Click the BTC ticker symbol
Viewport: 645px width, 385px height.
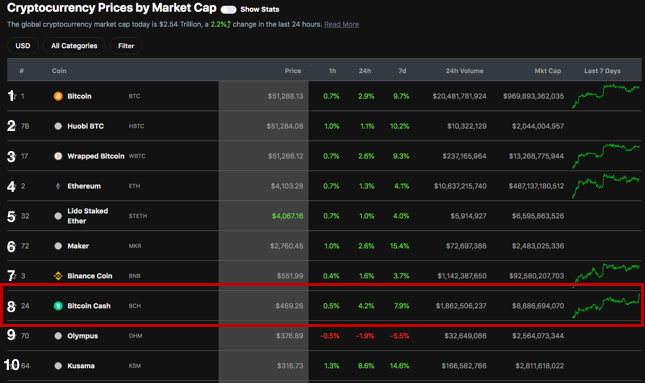[134, 96]
